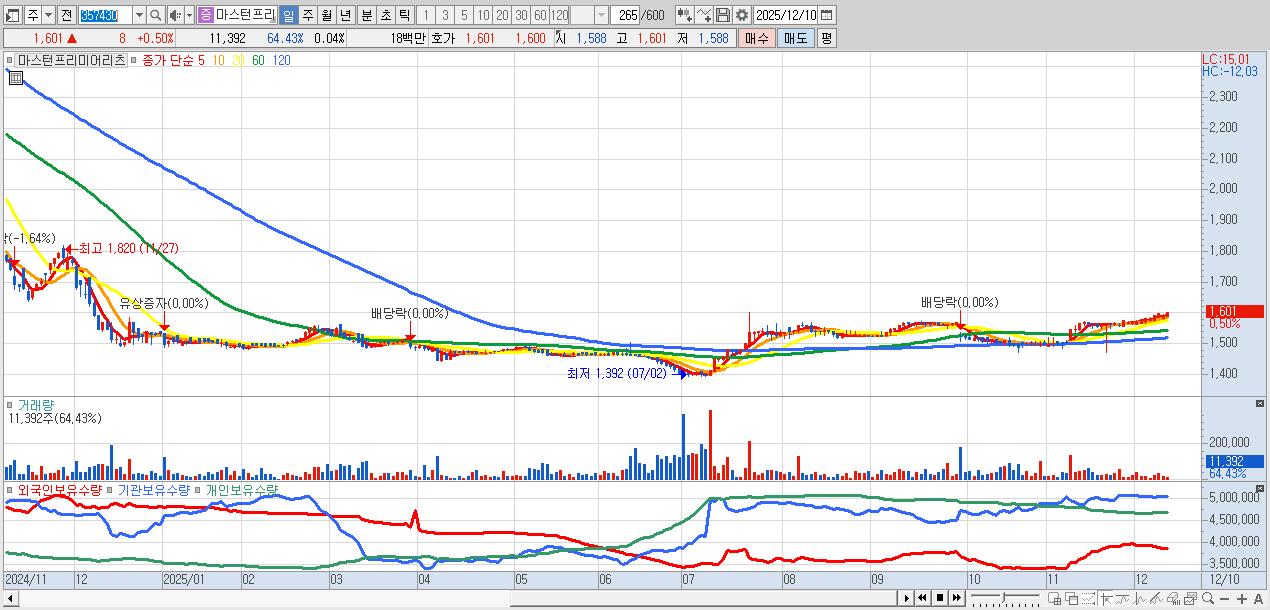This screenshot has width=1270, height=610.
Task: Open the stock code dropdown arrow
Action: [138, 15]
